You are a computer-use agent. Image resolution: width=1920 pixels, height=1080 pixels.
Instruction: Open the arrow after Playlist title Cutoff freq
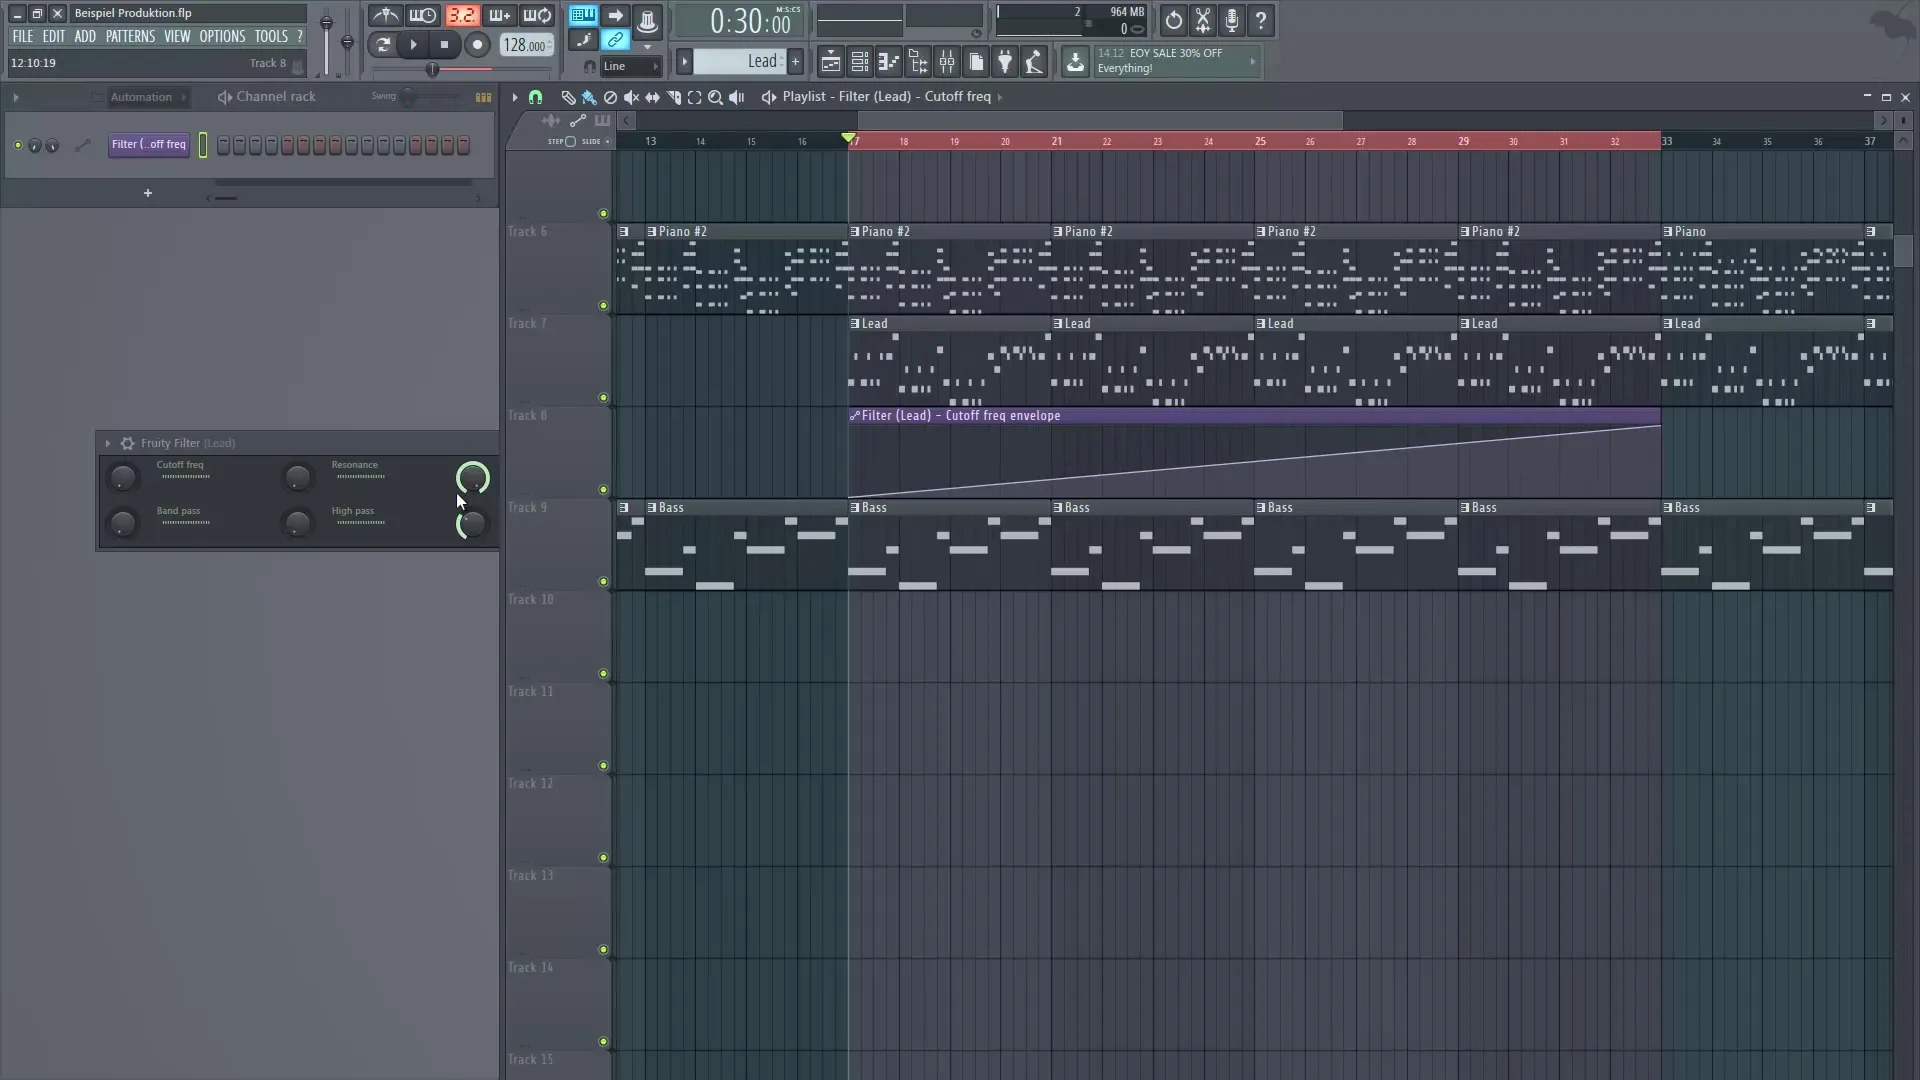tap(999, 97)
